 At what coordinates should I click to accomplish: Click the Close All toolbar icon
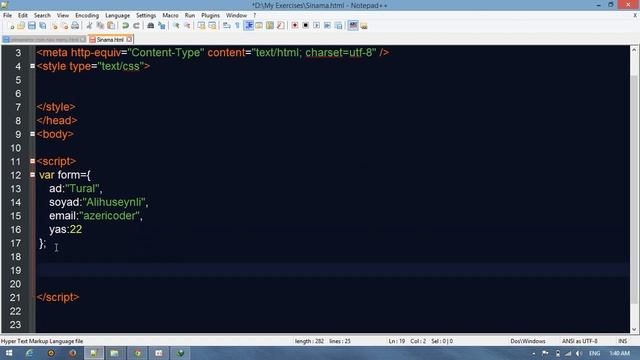click(64, 26)
